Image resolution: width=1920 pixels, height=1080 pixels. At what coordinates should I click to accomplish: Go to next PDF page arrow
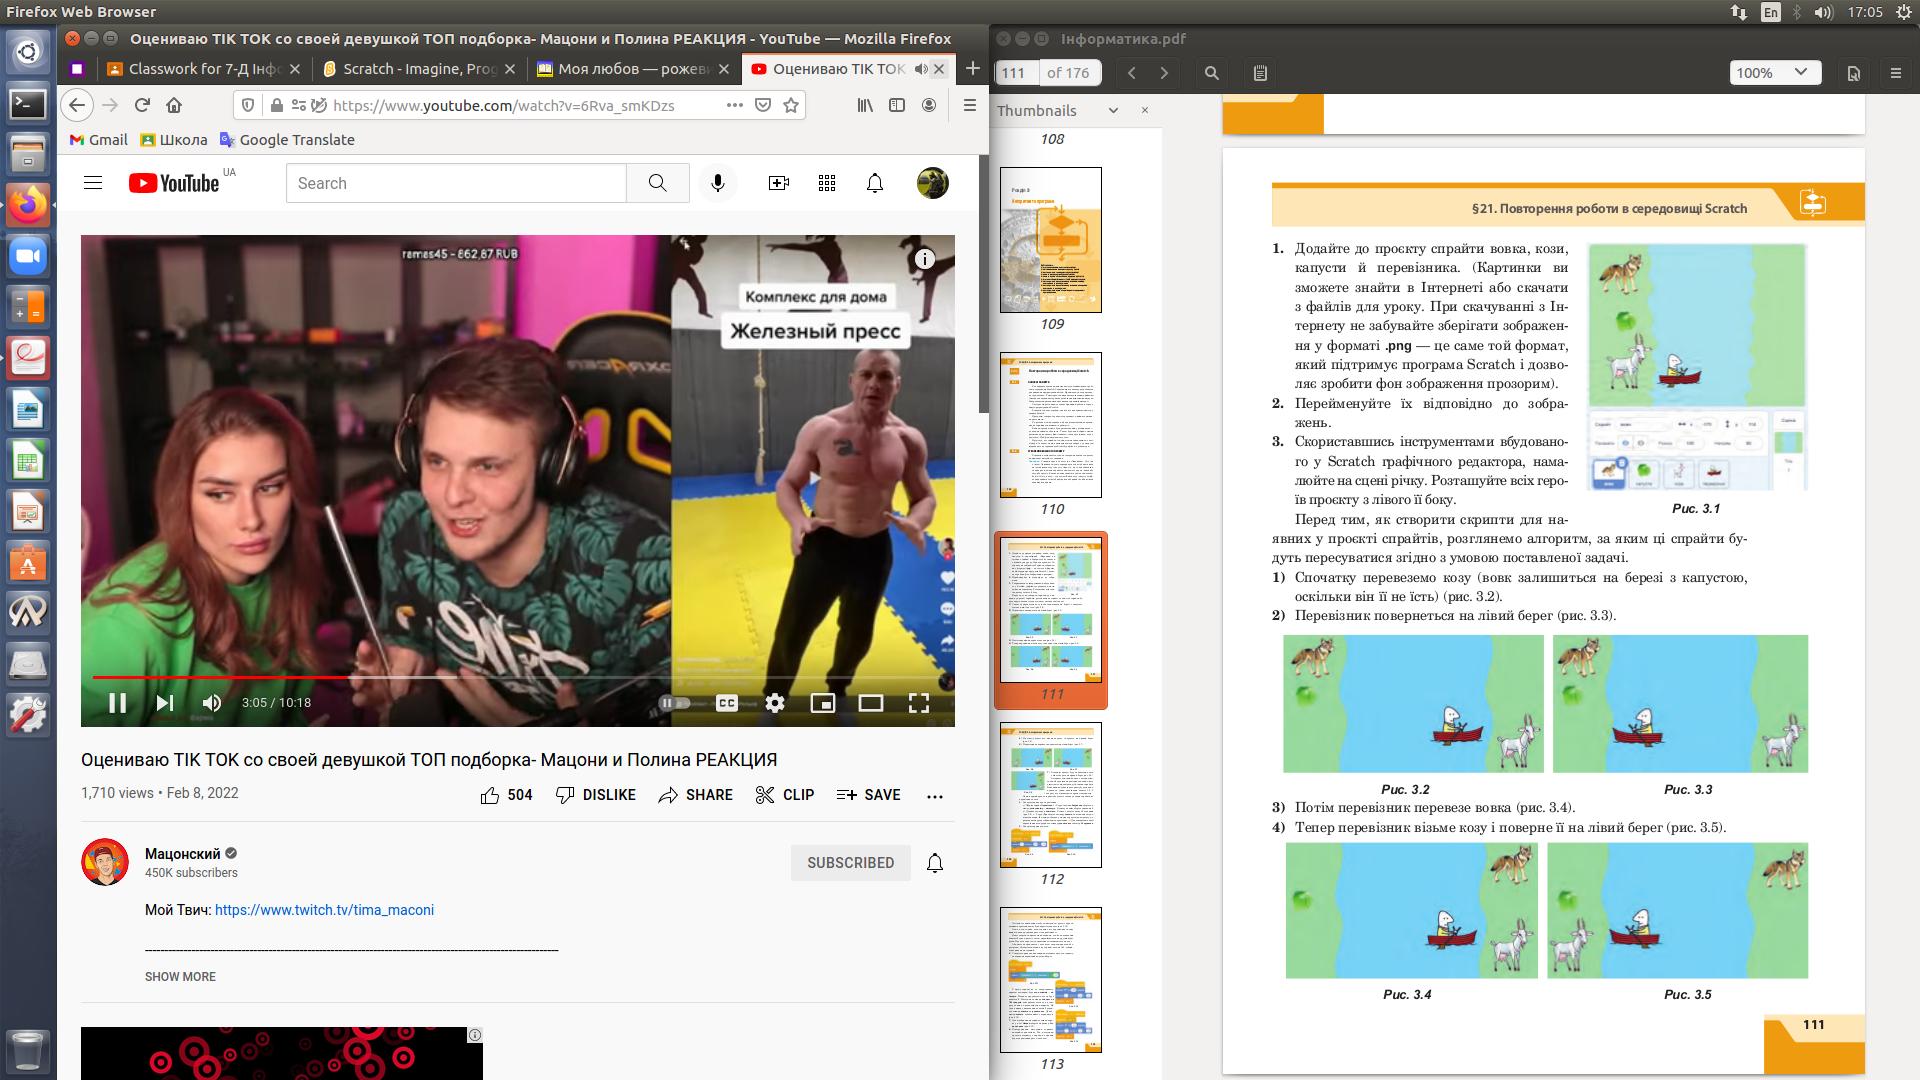click(x=1164, y=73)
